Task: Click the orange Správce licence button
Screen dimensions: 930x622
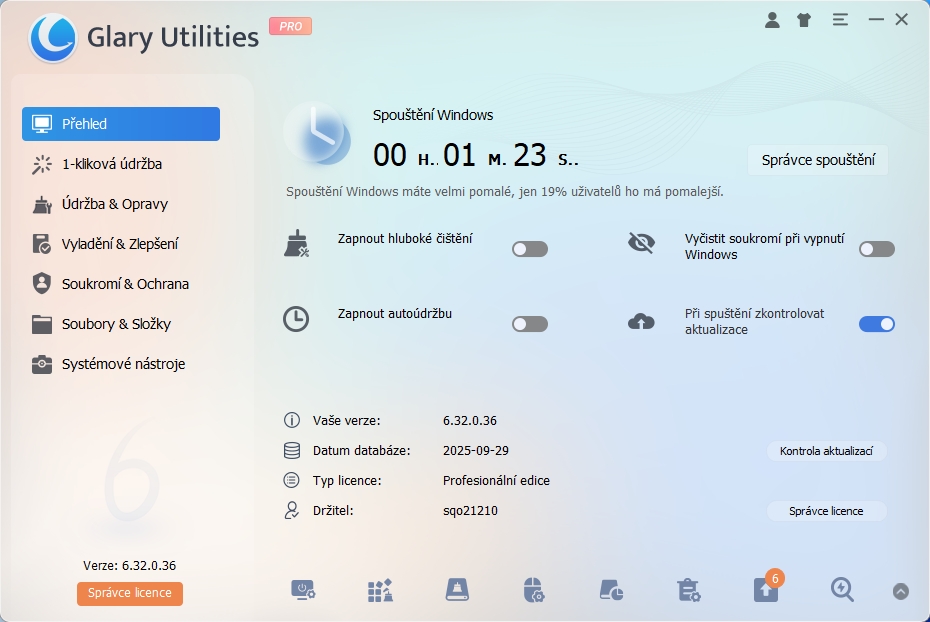Action: 130,593
